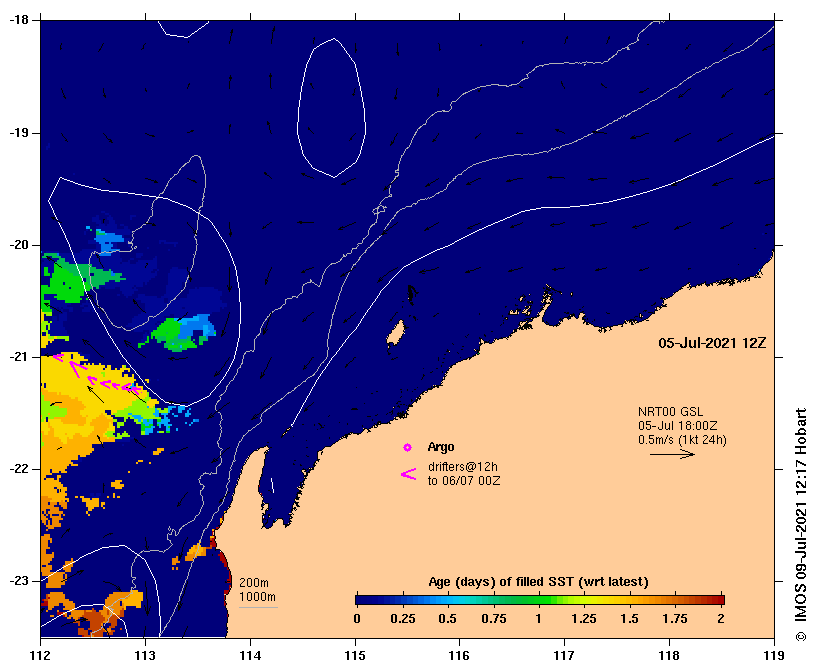Click the 'to 06/07 00Z' text
The width and height of the screenshot is (818, 672).
click(x=464, y=481)
